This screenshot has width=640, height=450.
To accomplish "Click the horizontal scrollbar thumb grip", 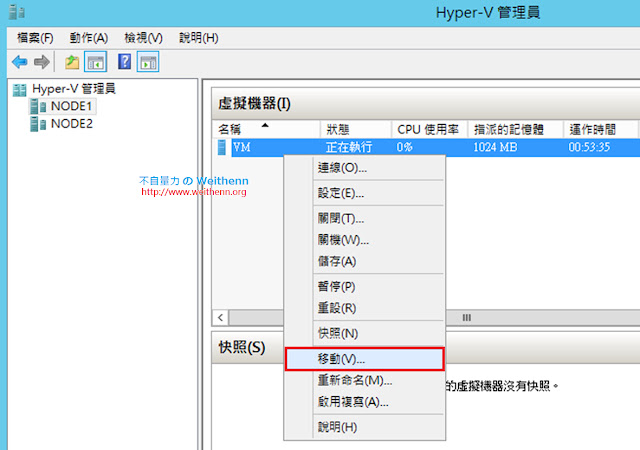I will point(467,318).
